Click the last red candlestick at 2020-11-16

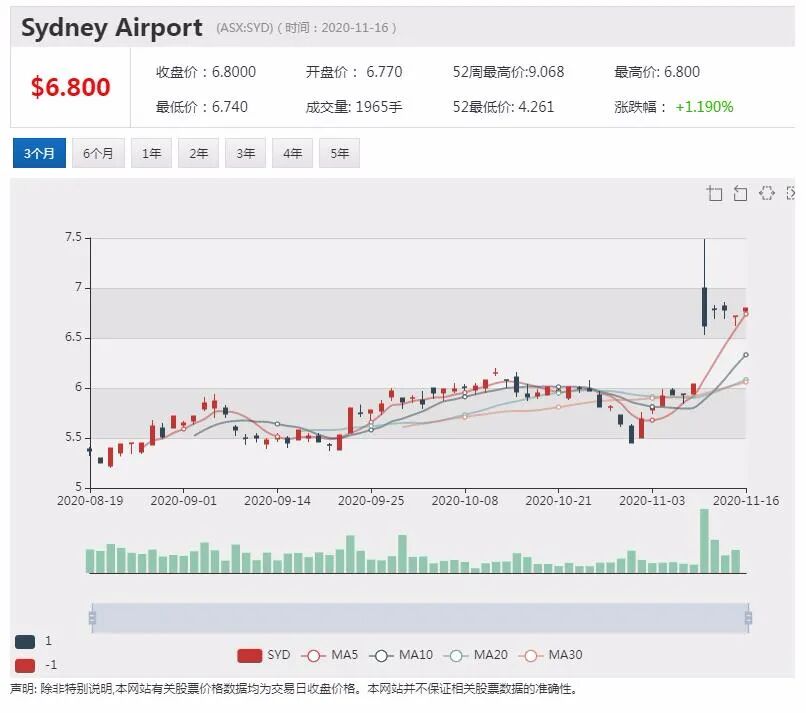pyautogui.click(x=745, y=310)
